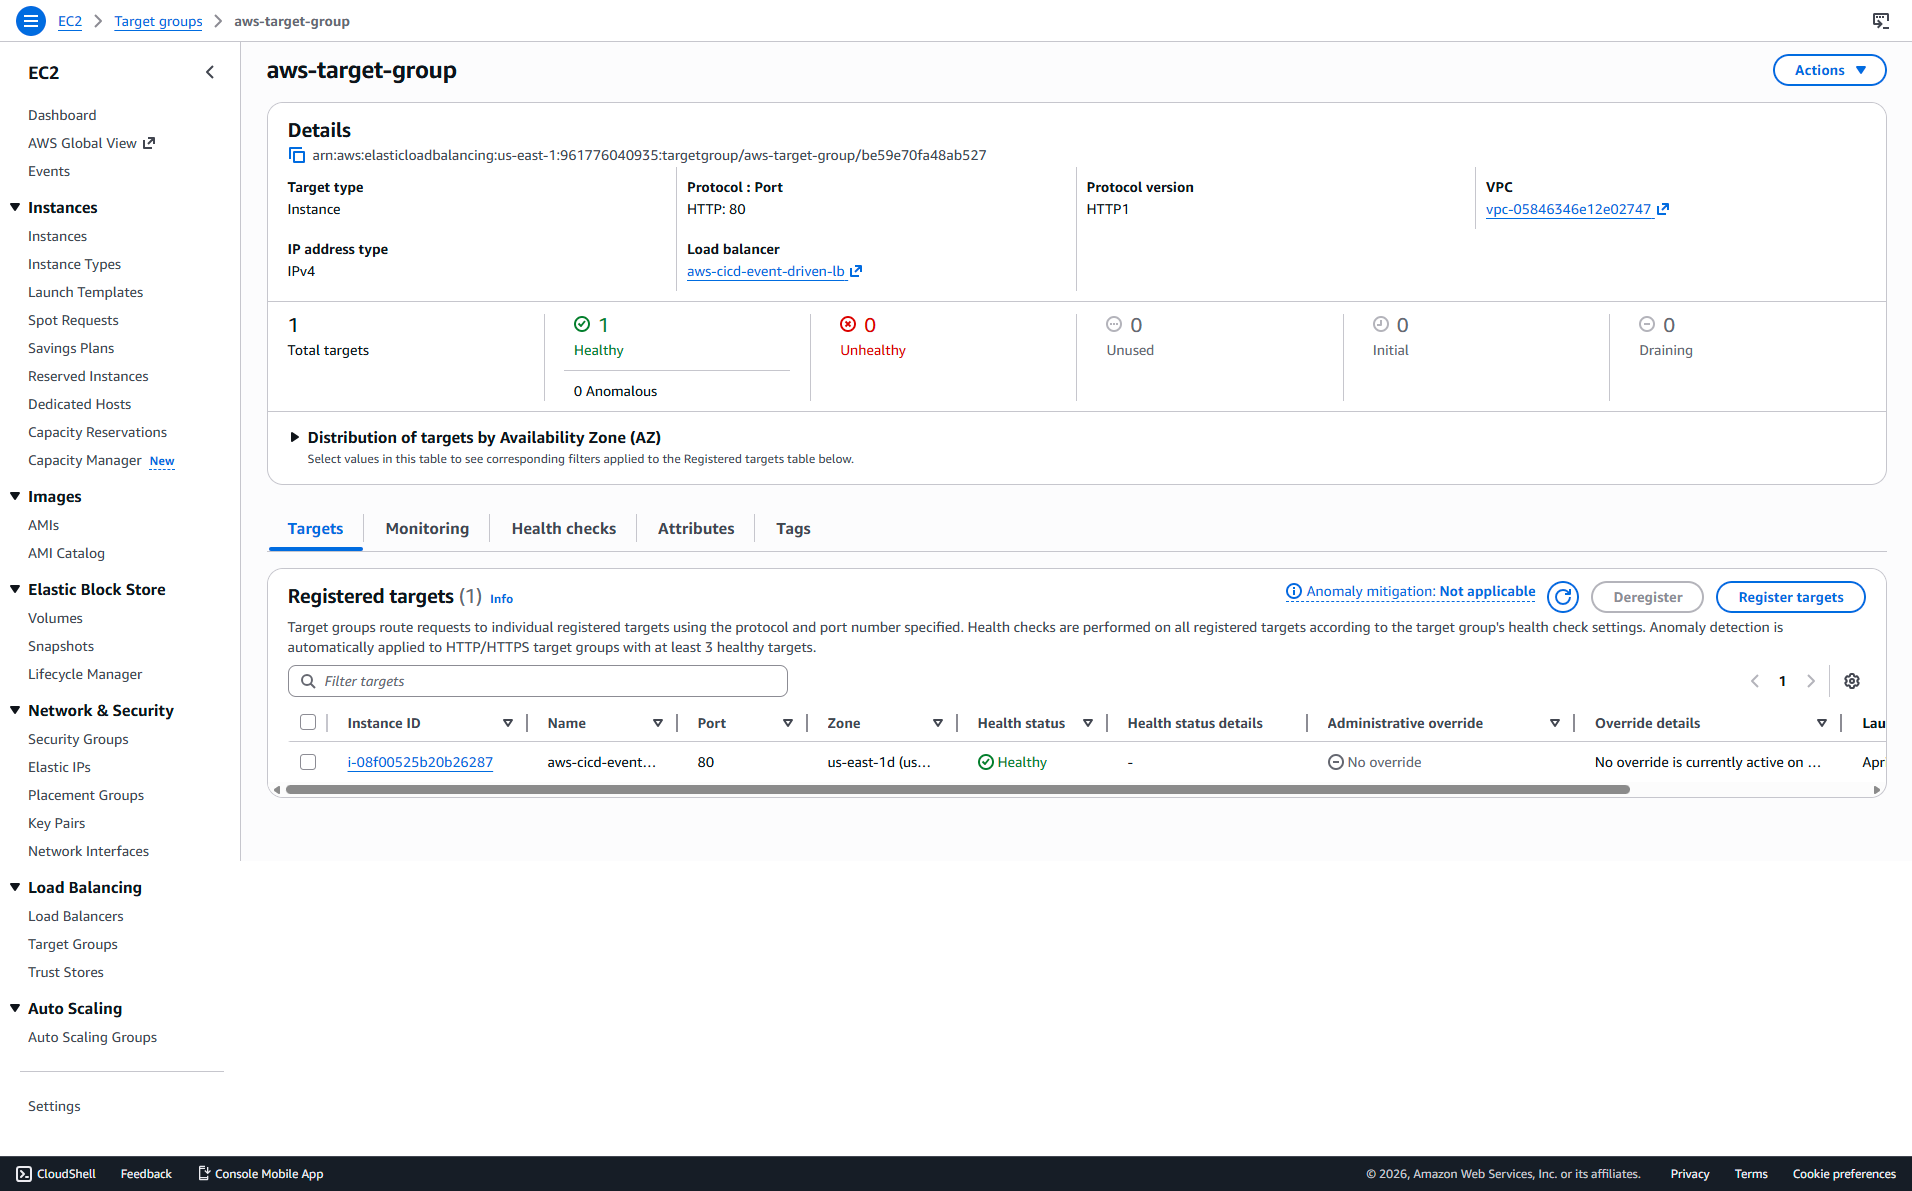Open the Actions dropdown

tap(1829, 70)
